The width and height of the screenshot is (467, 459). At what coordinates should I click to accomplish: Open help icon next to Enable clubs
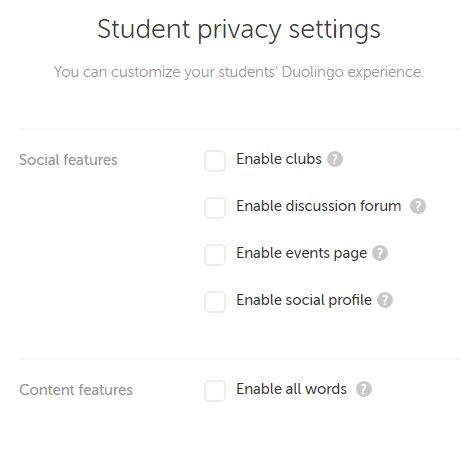(335, 159)
